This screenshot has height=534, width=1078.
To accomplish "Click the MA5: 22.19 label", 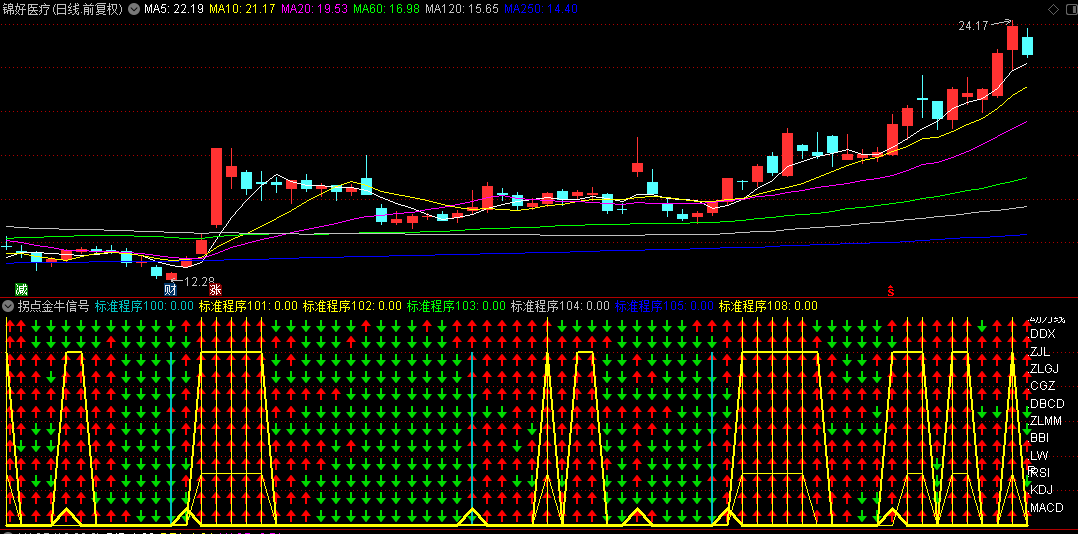I will pos(174,10).
